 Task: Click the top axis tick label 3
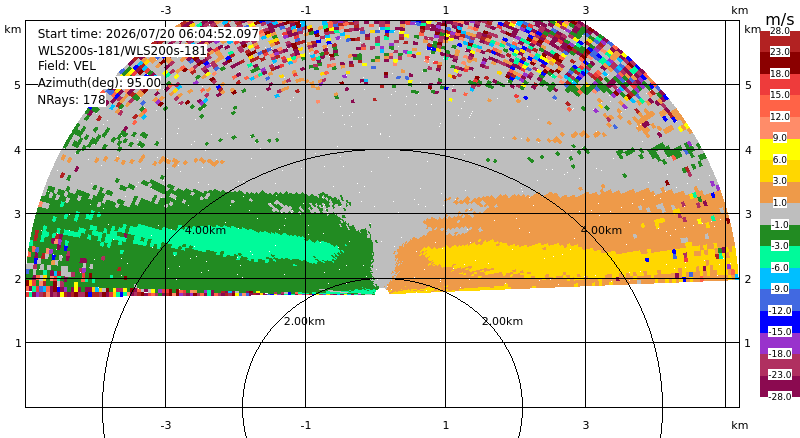pos(586,10)
